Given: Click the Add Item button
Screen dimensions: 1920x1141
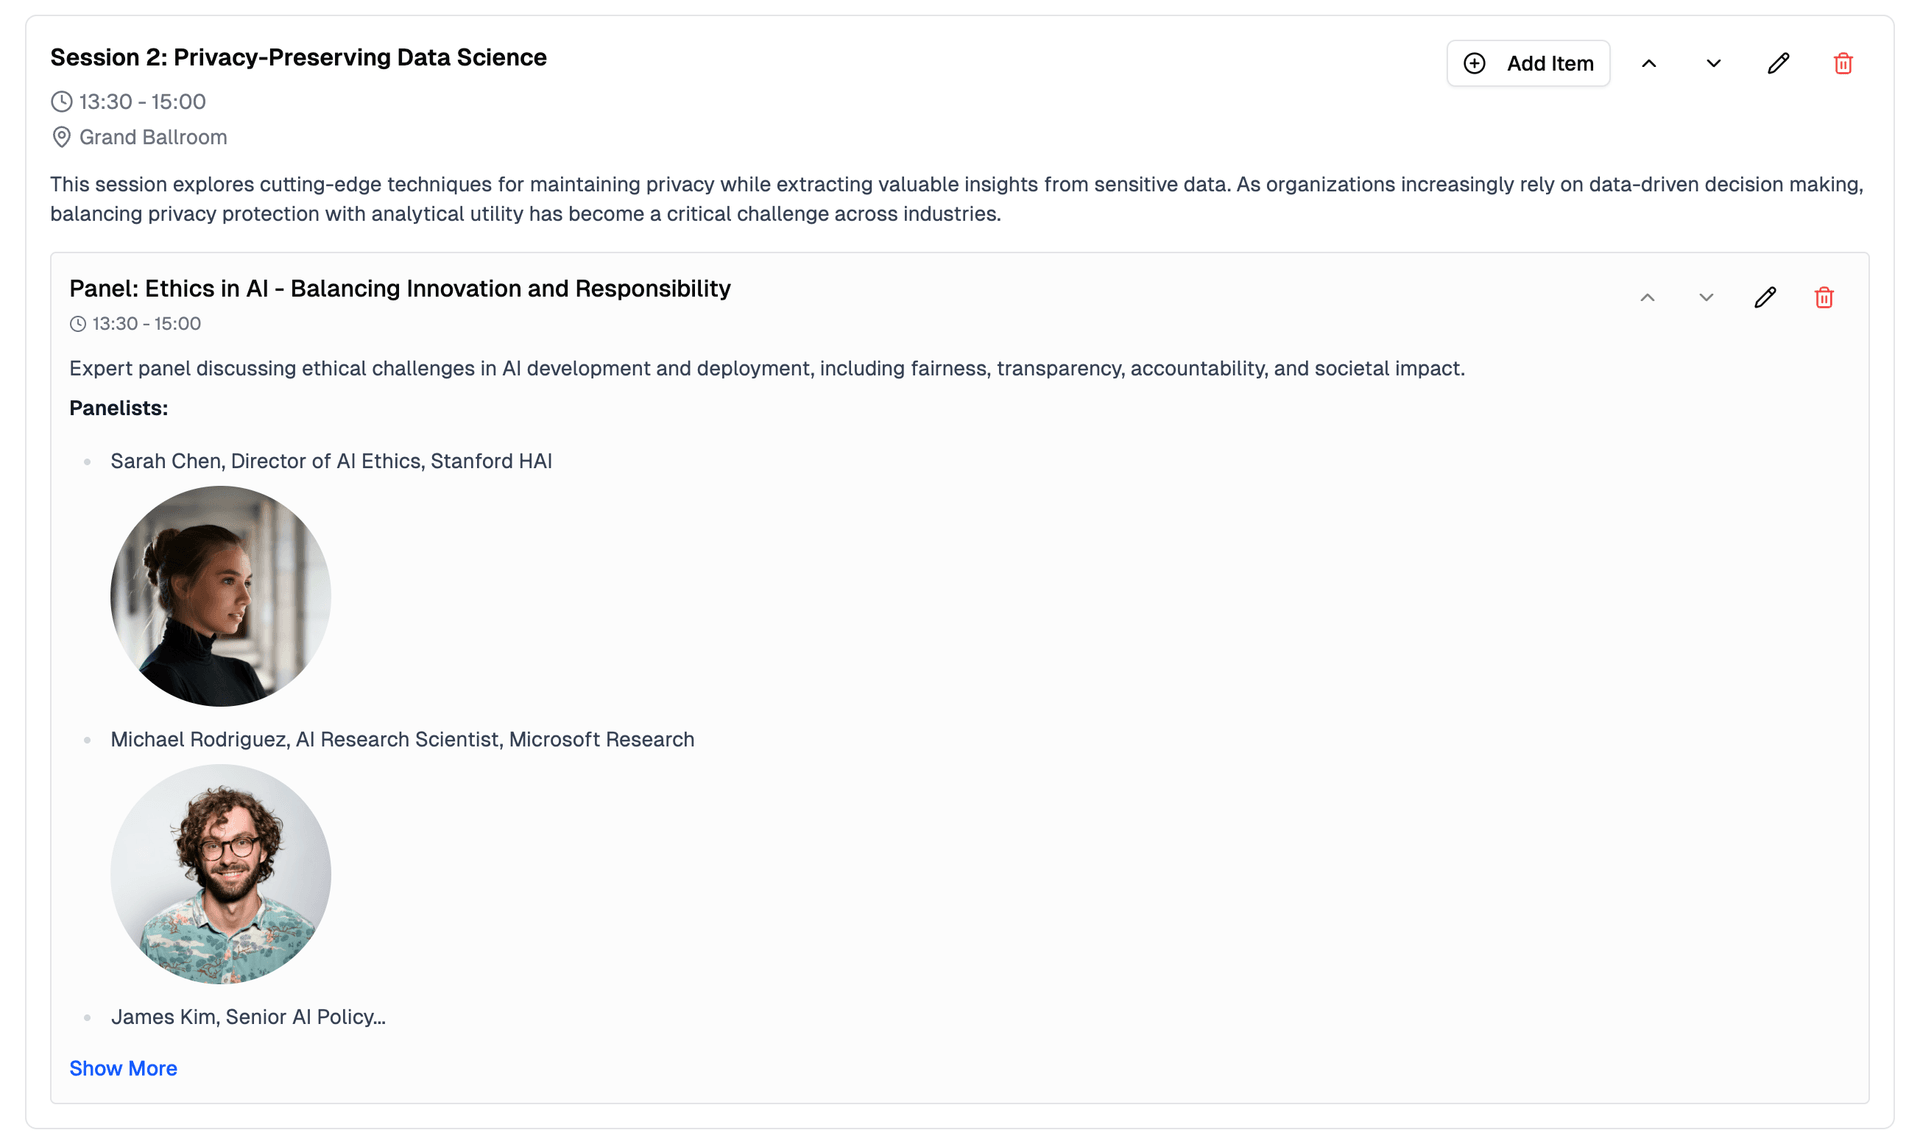Looking at the screenshot, I should 1528,62.
